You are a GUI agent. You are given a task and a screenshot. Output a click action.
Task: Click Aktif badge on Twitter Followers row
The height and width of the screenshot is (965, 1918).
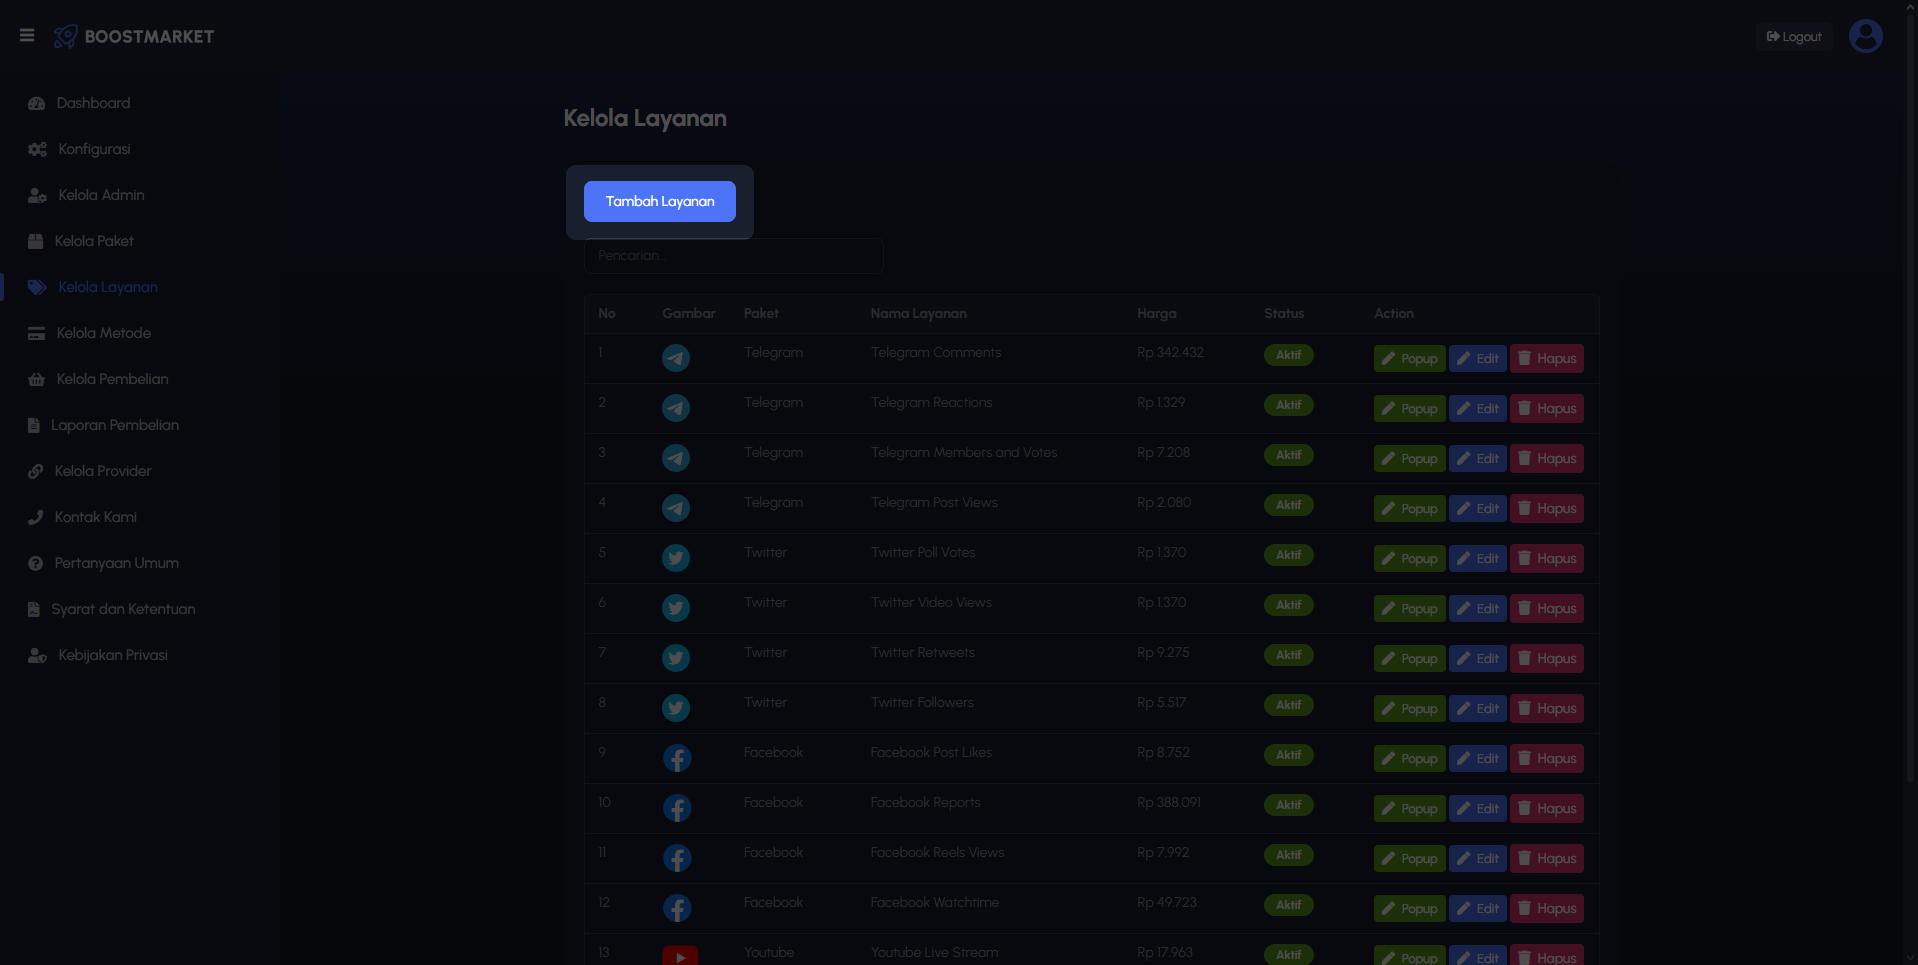[x=1288, y=705]
